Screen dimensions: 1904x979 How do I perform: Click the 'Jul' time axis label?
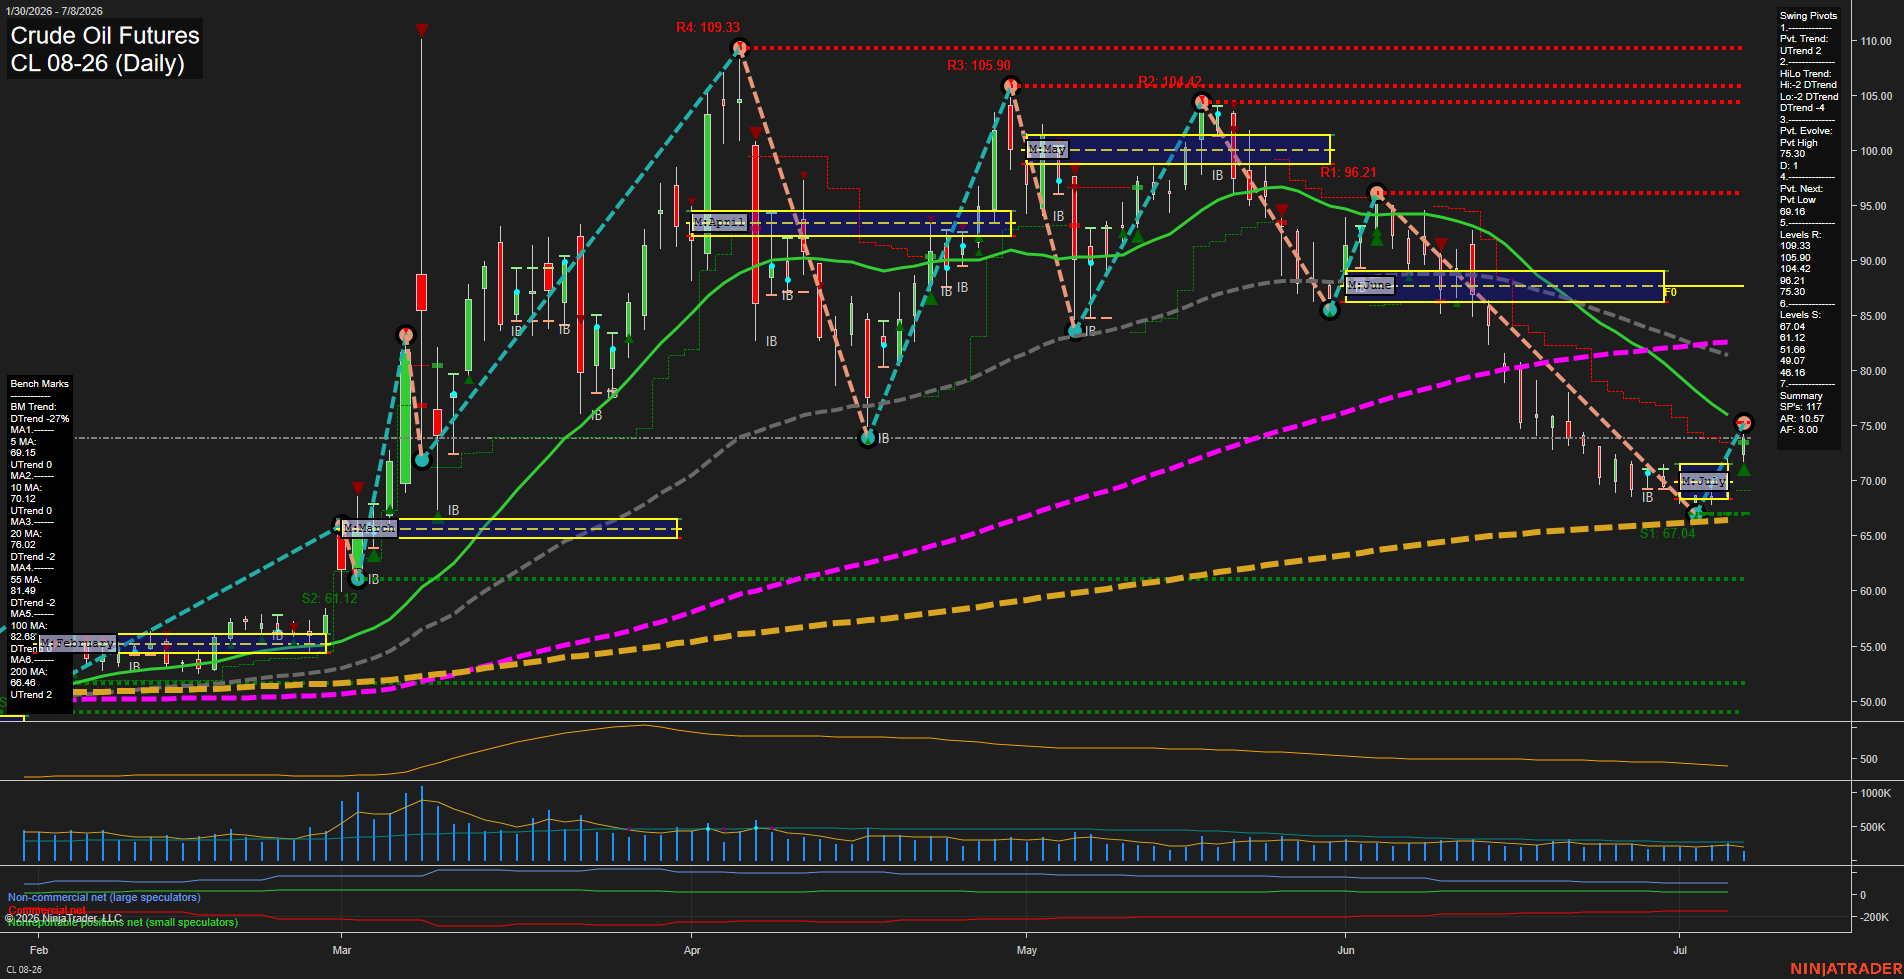1680,951
